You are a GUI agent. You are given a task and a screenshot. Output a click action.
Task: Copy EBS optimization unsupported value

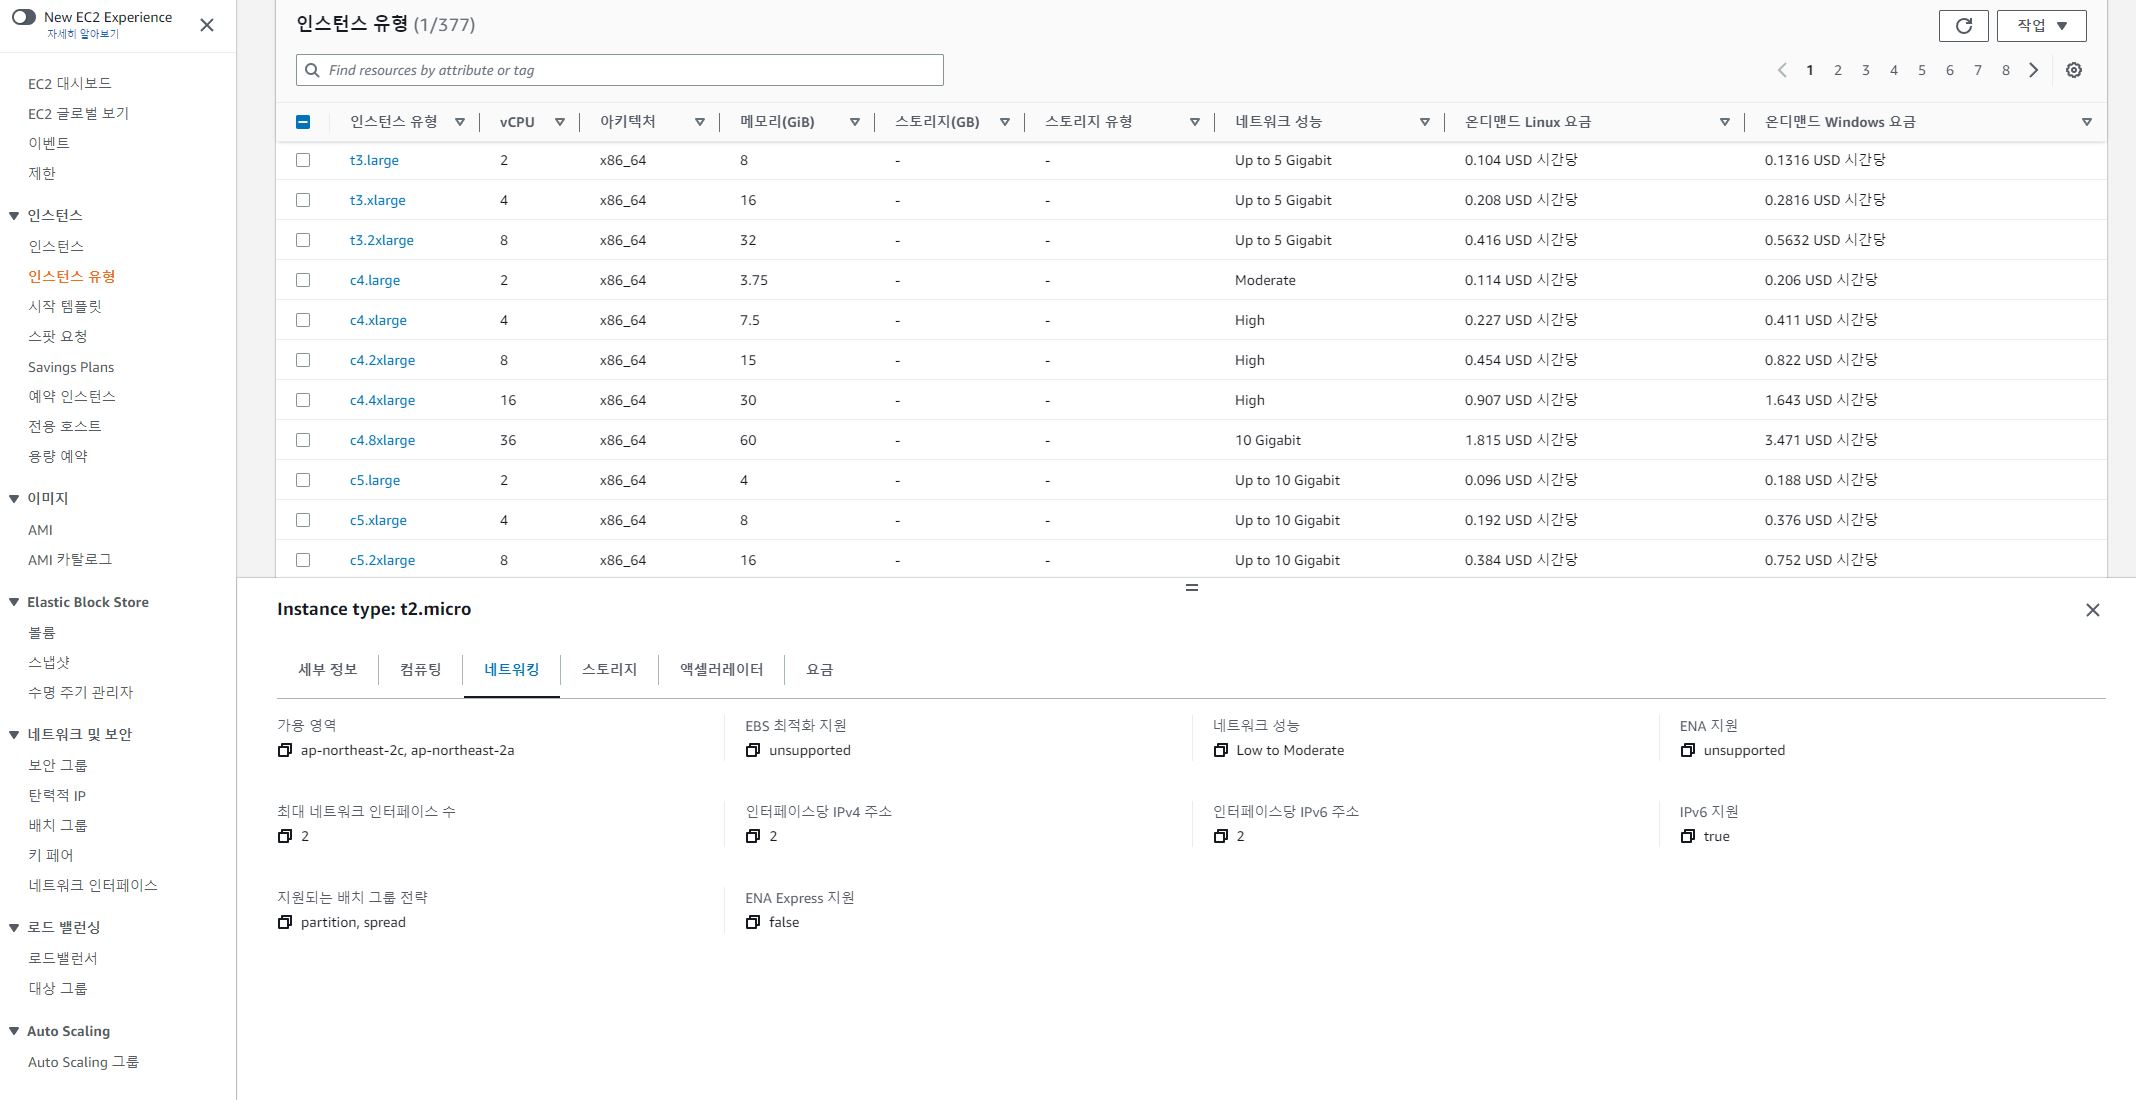coord(753,750)
